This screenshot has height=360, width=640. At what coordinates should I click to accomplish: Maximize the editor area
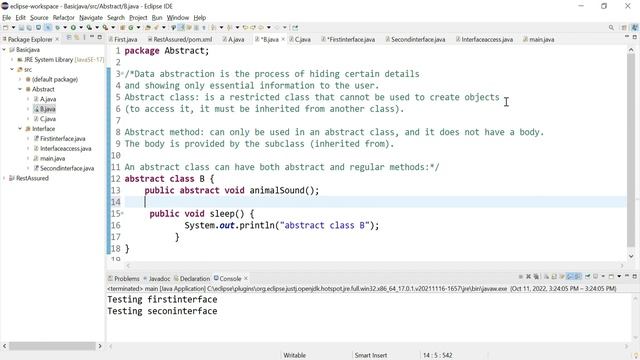(x=635, y=37)
